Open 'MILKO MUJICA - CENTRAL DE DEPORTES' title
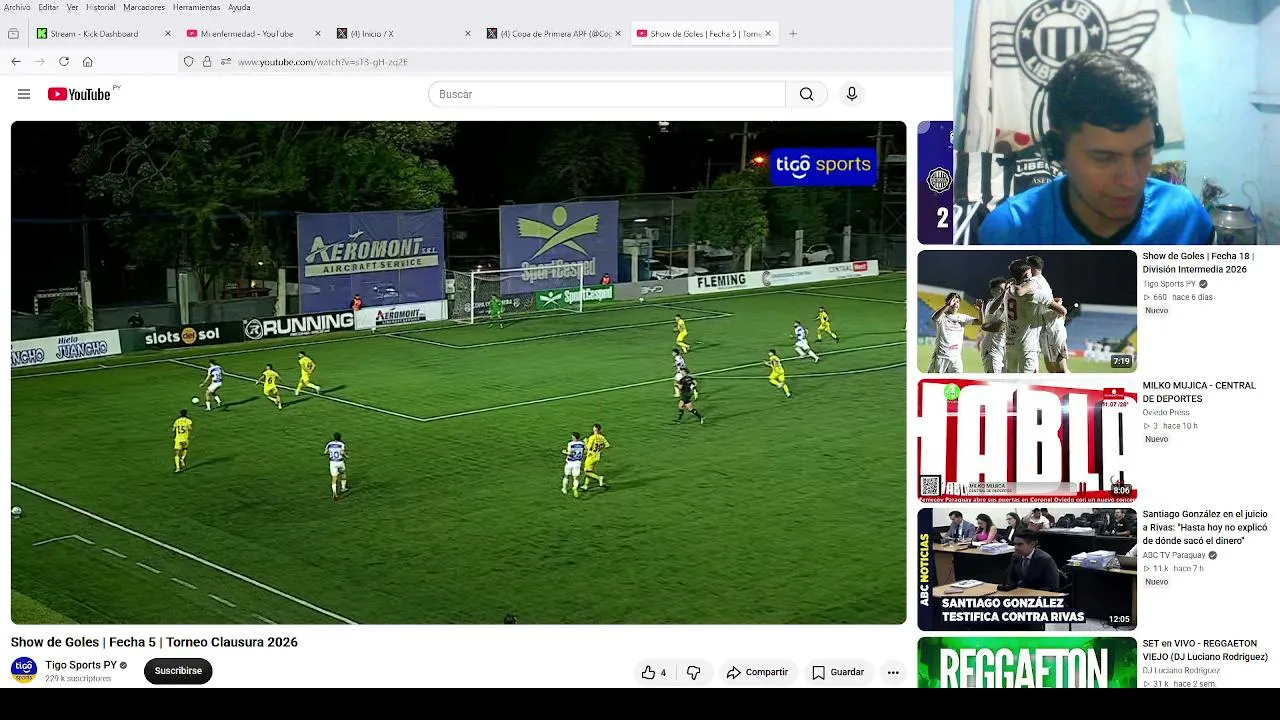Image resolution: width=1280 pixels, height=720 pixels. 1199,392
